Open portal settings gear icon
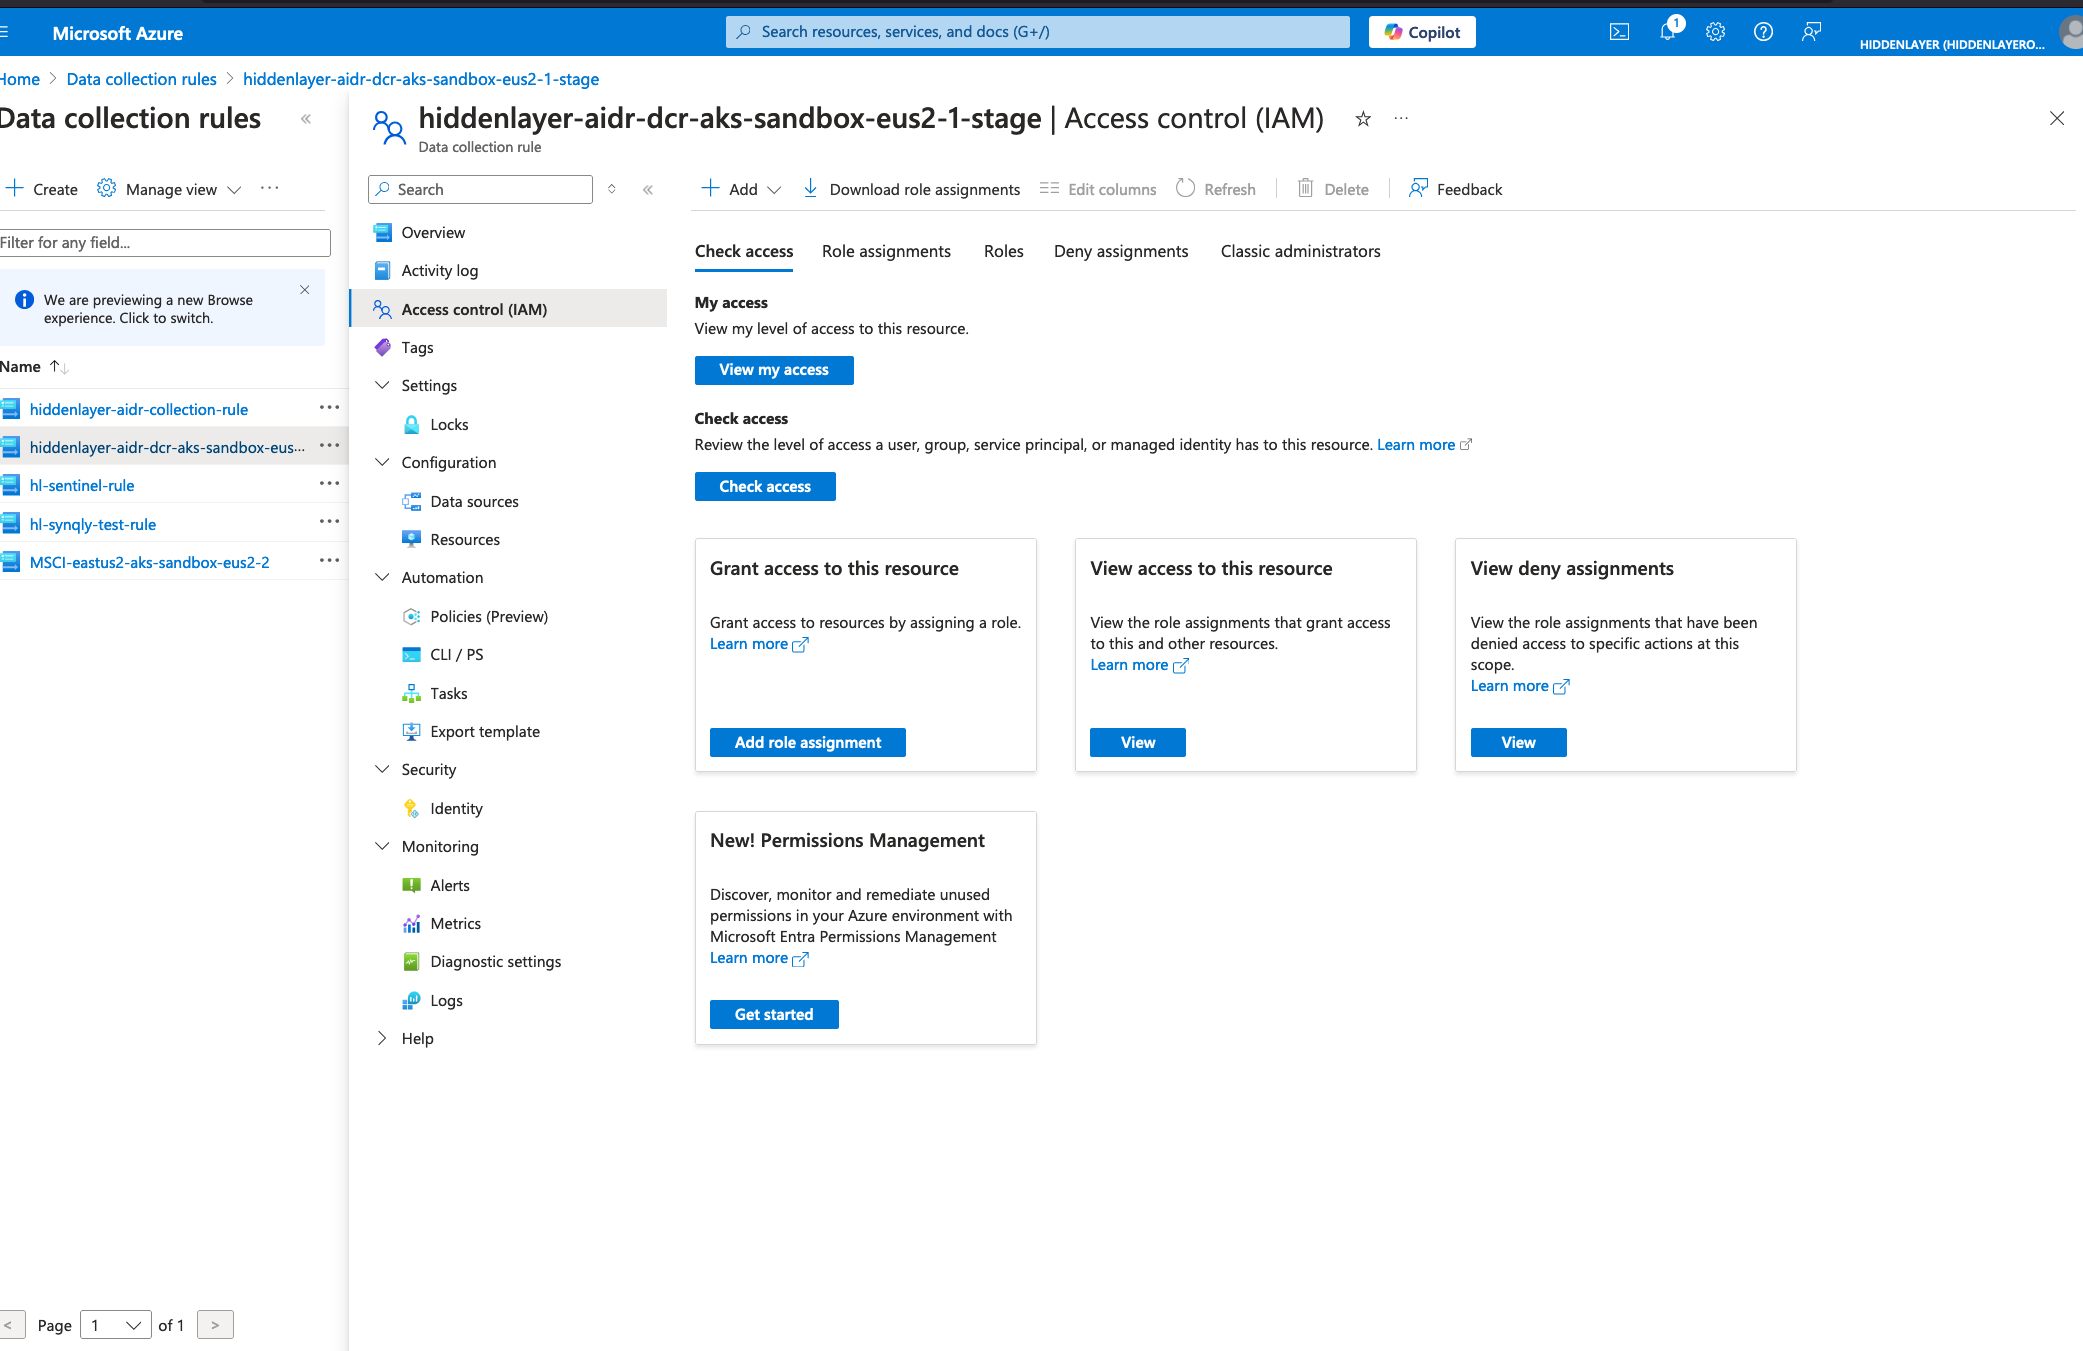 click(1715, 32)
